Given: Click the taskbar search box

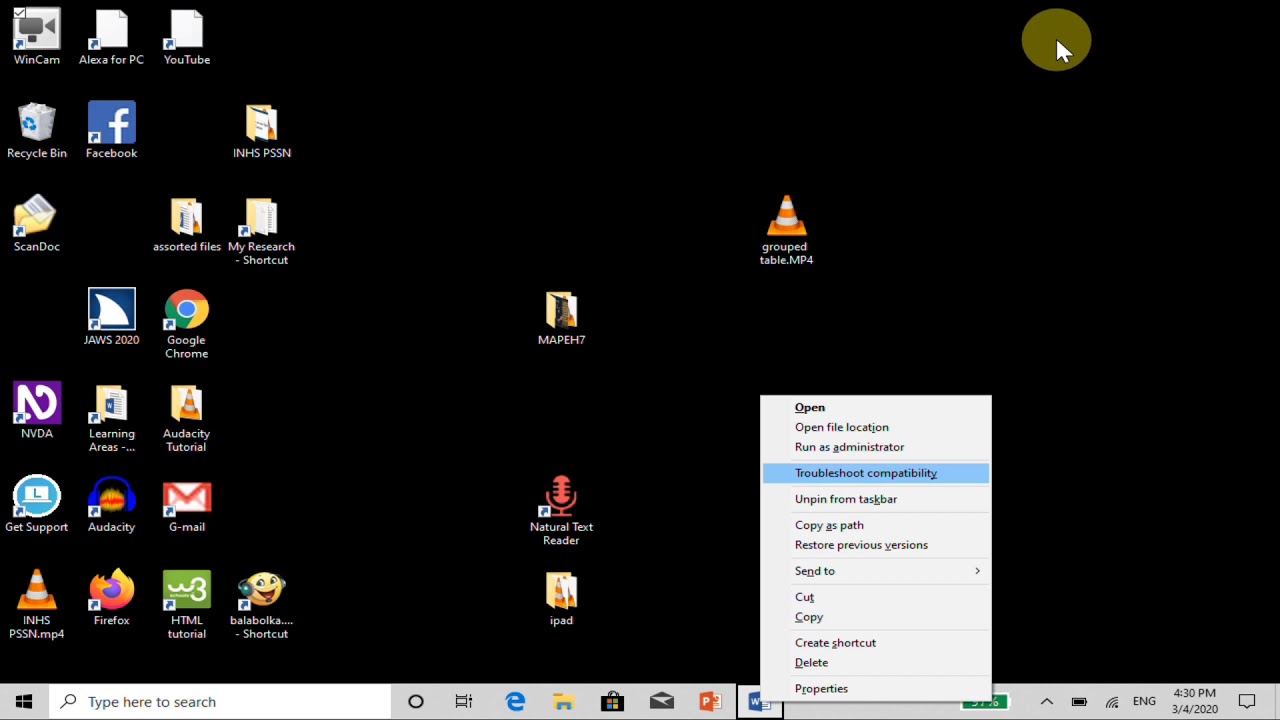Looking at the screenshot, I should tap(220, 702).
